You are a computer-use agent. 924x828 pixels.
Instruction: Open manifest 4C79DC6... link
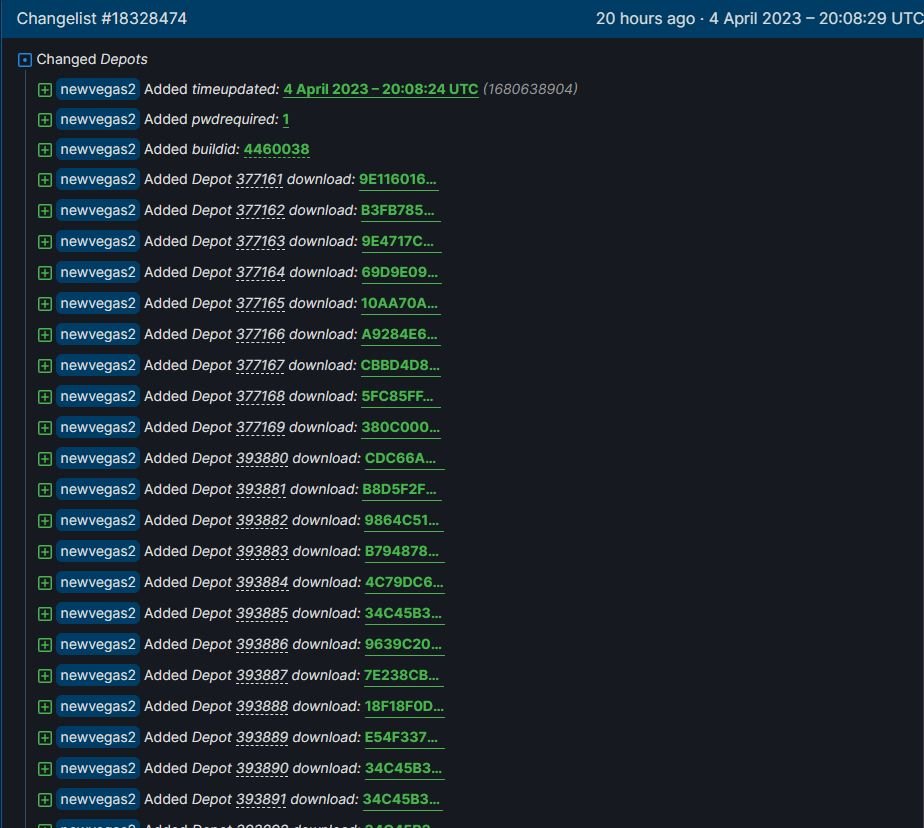click(x=404, y=583)
